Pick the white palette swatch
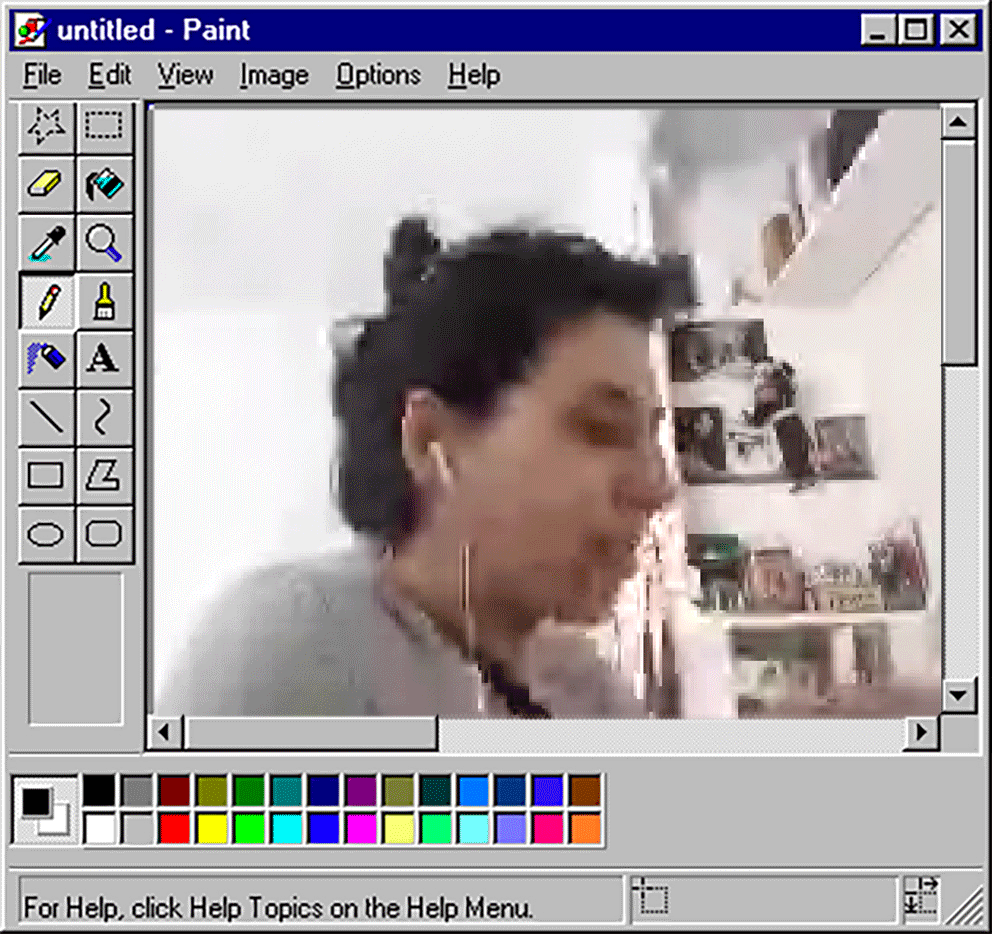The height and width of the screenshot is (934, 992). [x=99, y=828]
